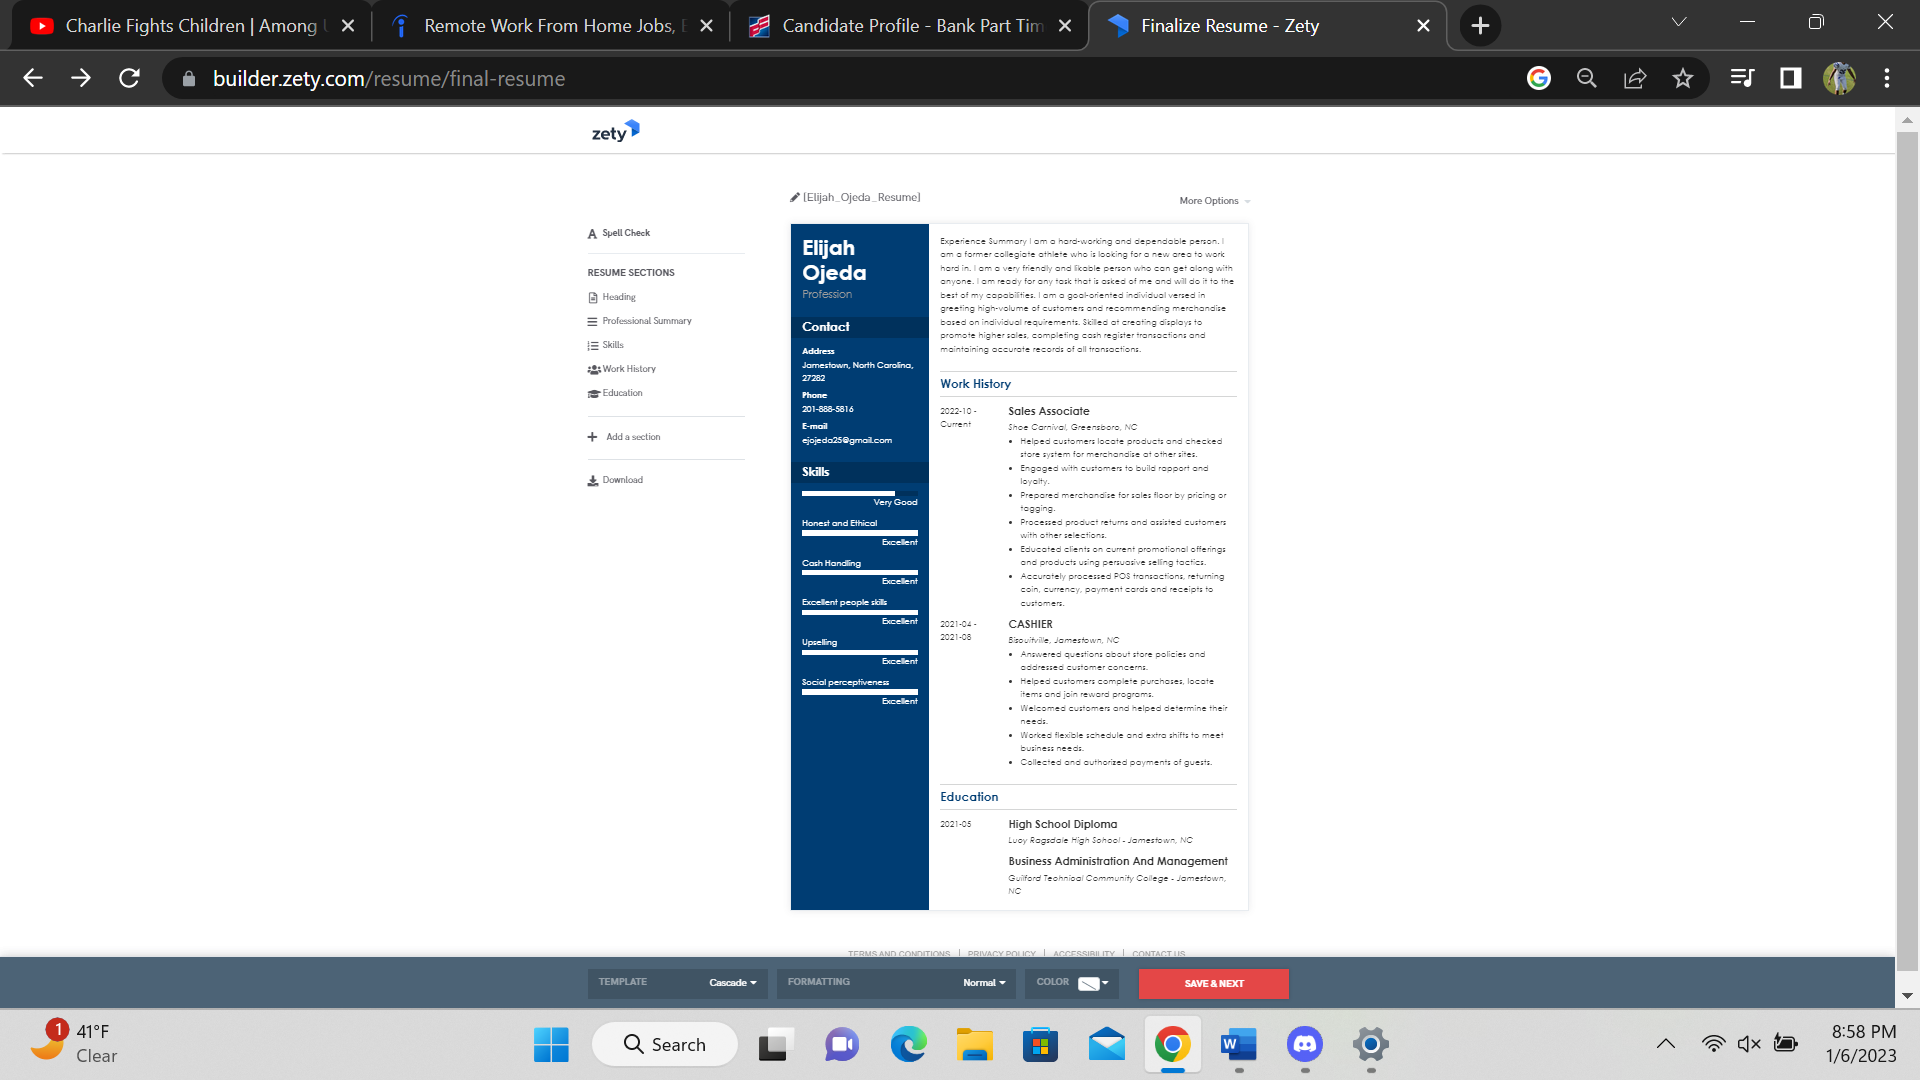Click the Cash Handling skill bar

coord(860,572)
